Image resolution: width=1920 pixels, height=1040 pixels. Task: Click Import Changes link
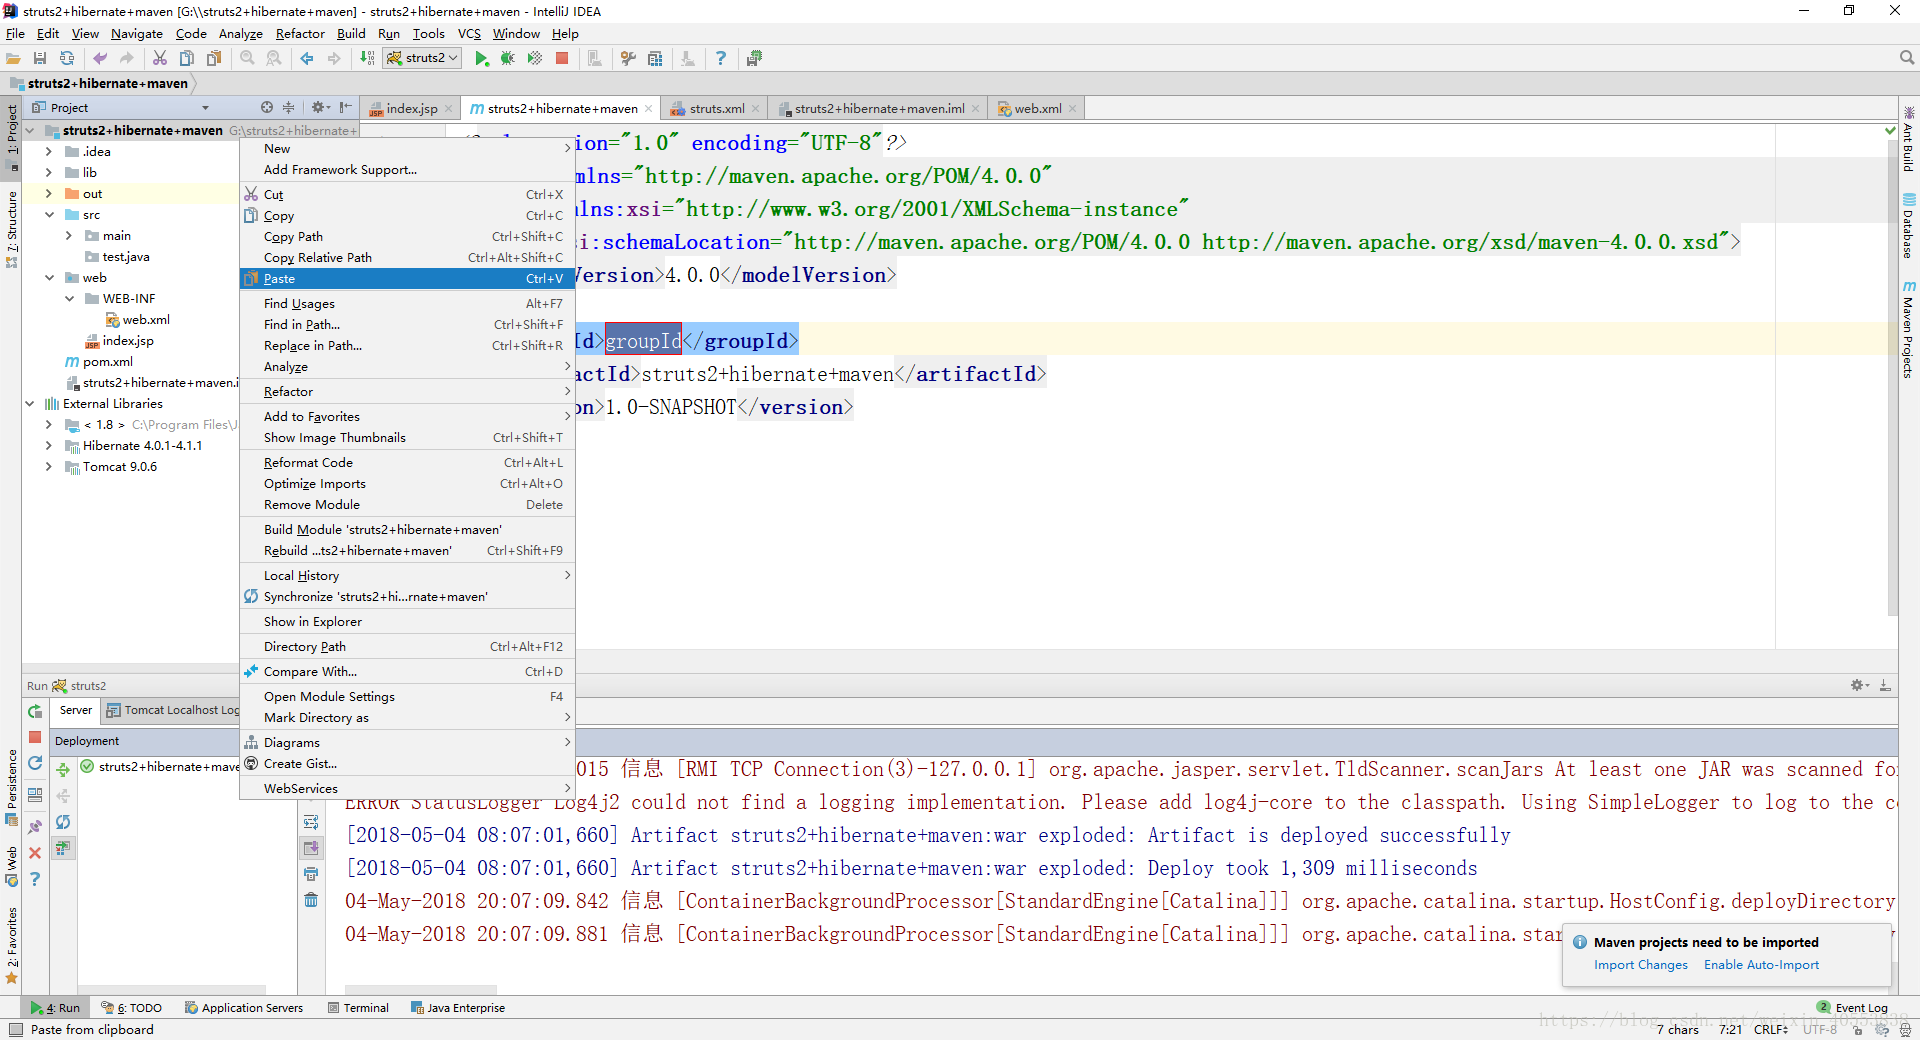[x=1640, y=965]
